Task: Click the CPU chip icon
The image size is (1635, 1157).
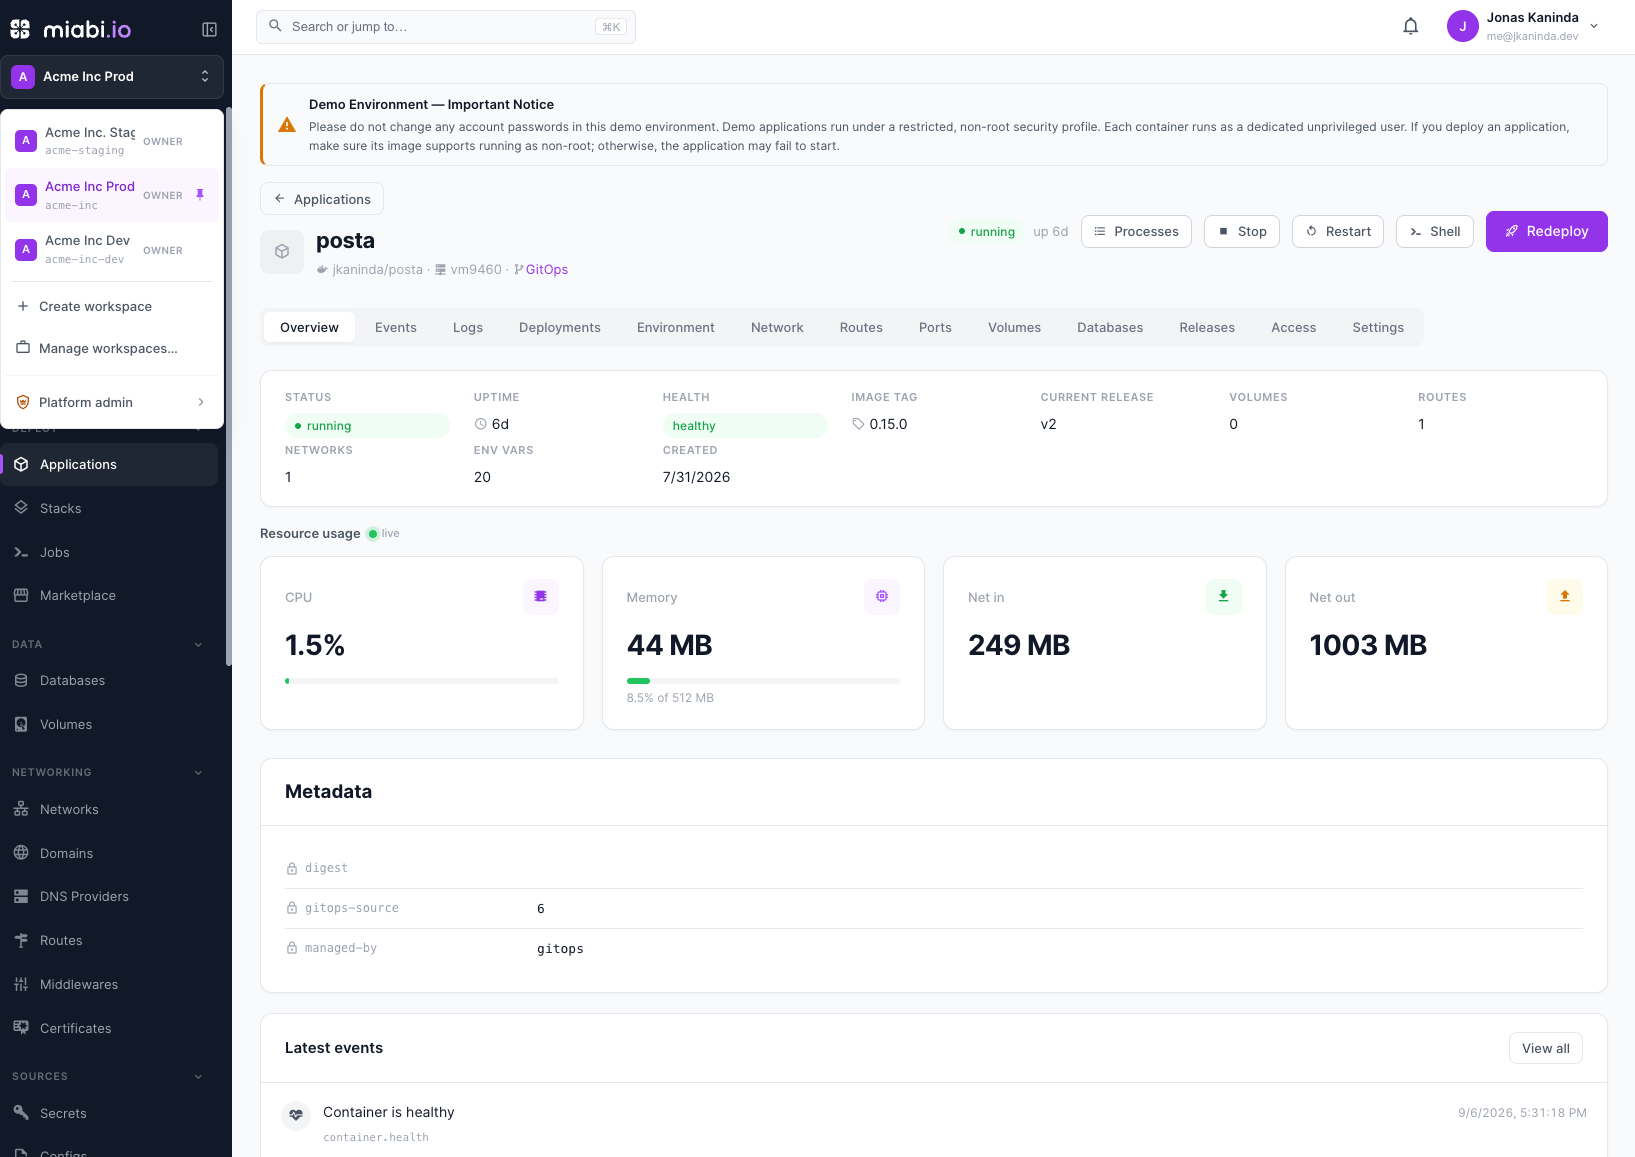Action: (540, 596)
